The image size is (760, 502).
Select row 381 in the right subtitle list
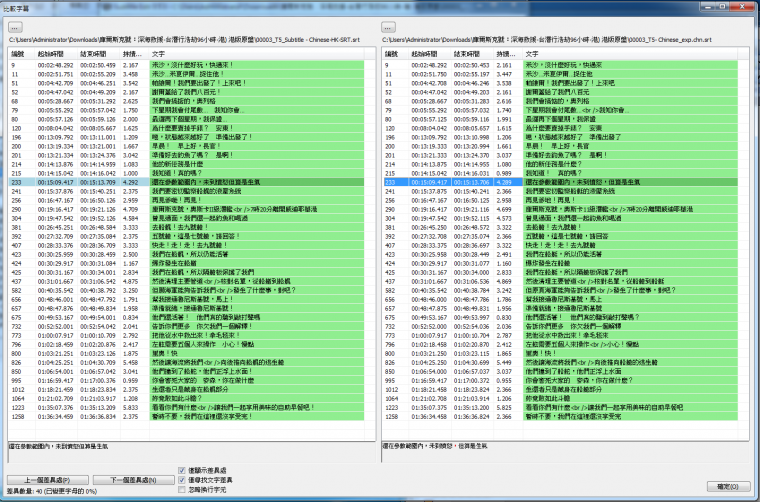(x=560, y=227)
